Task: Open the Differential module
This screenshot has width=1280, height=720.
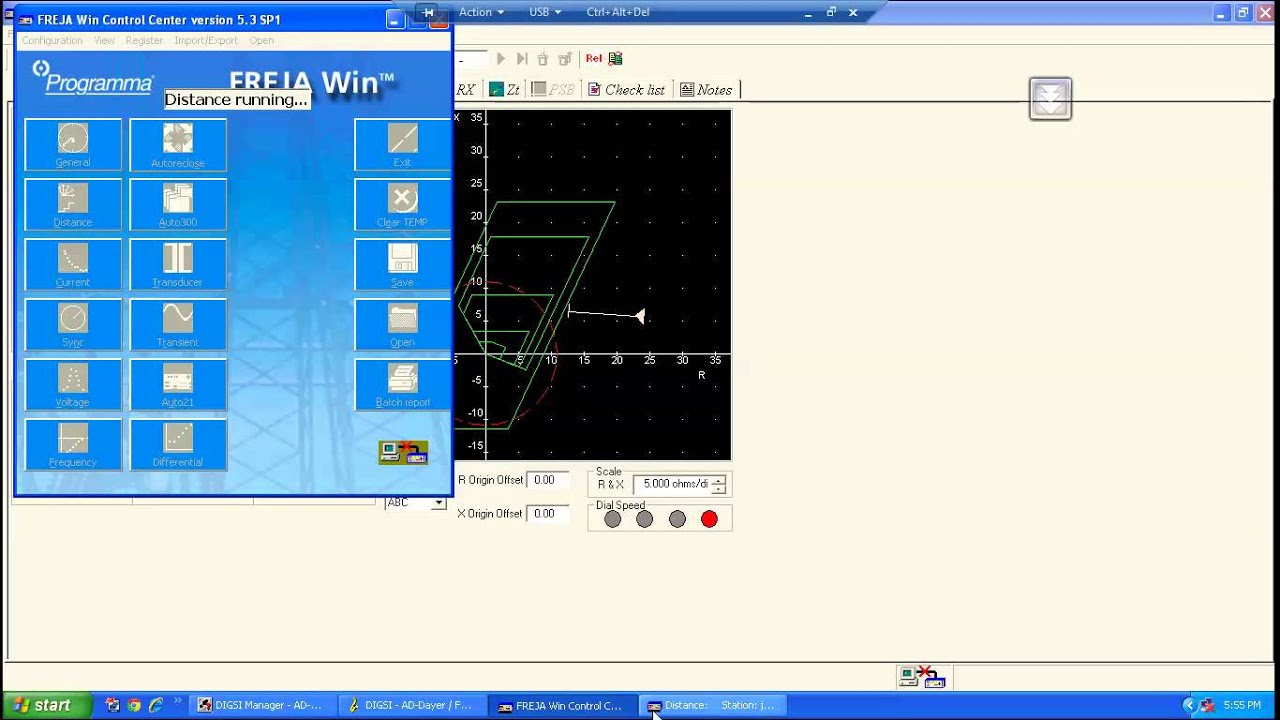Action: coord(178,444)
